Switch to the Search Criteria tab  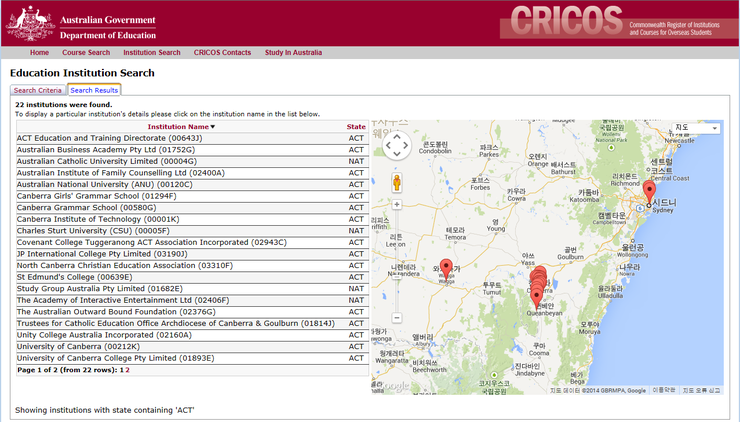point(38,90)
